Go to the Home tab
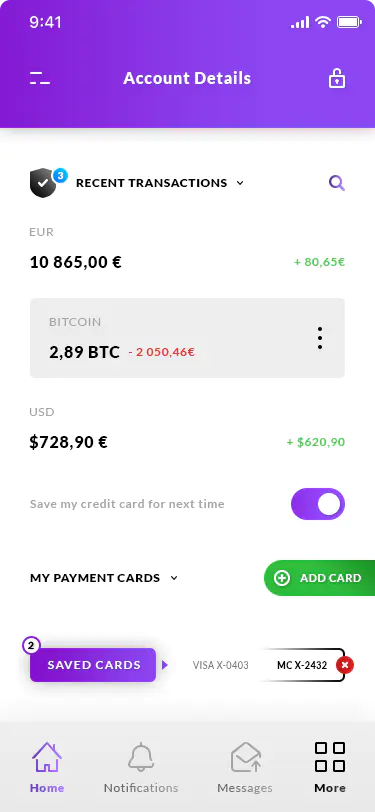 (47, 768)
